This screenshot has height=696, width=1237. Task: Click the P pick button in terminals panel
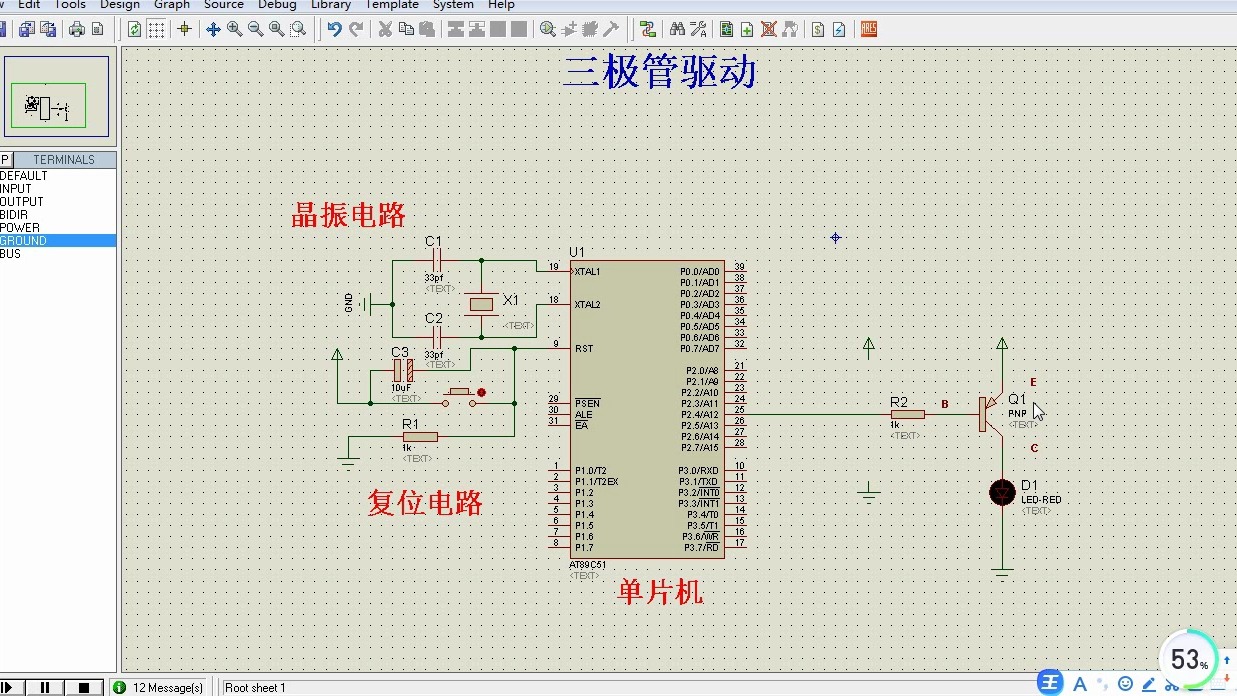coord(5,159)
